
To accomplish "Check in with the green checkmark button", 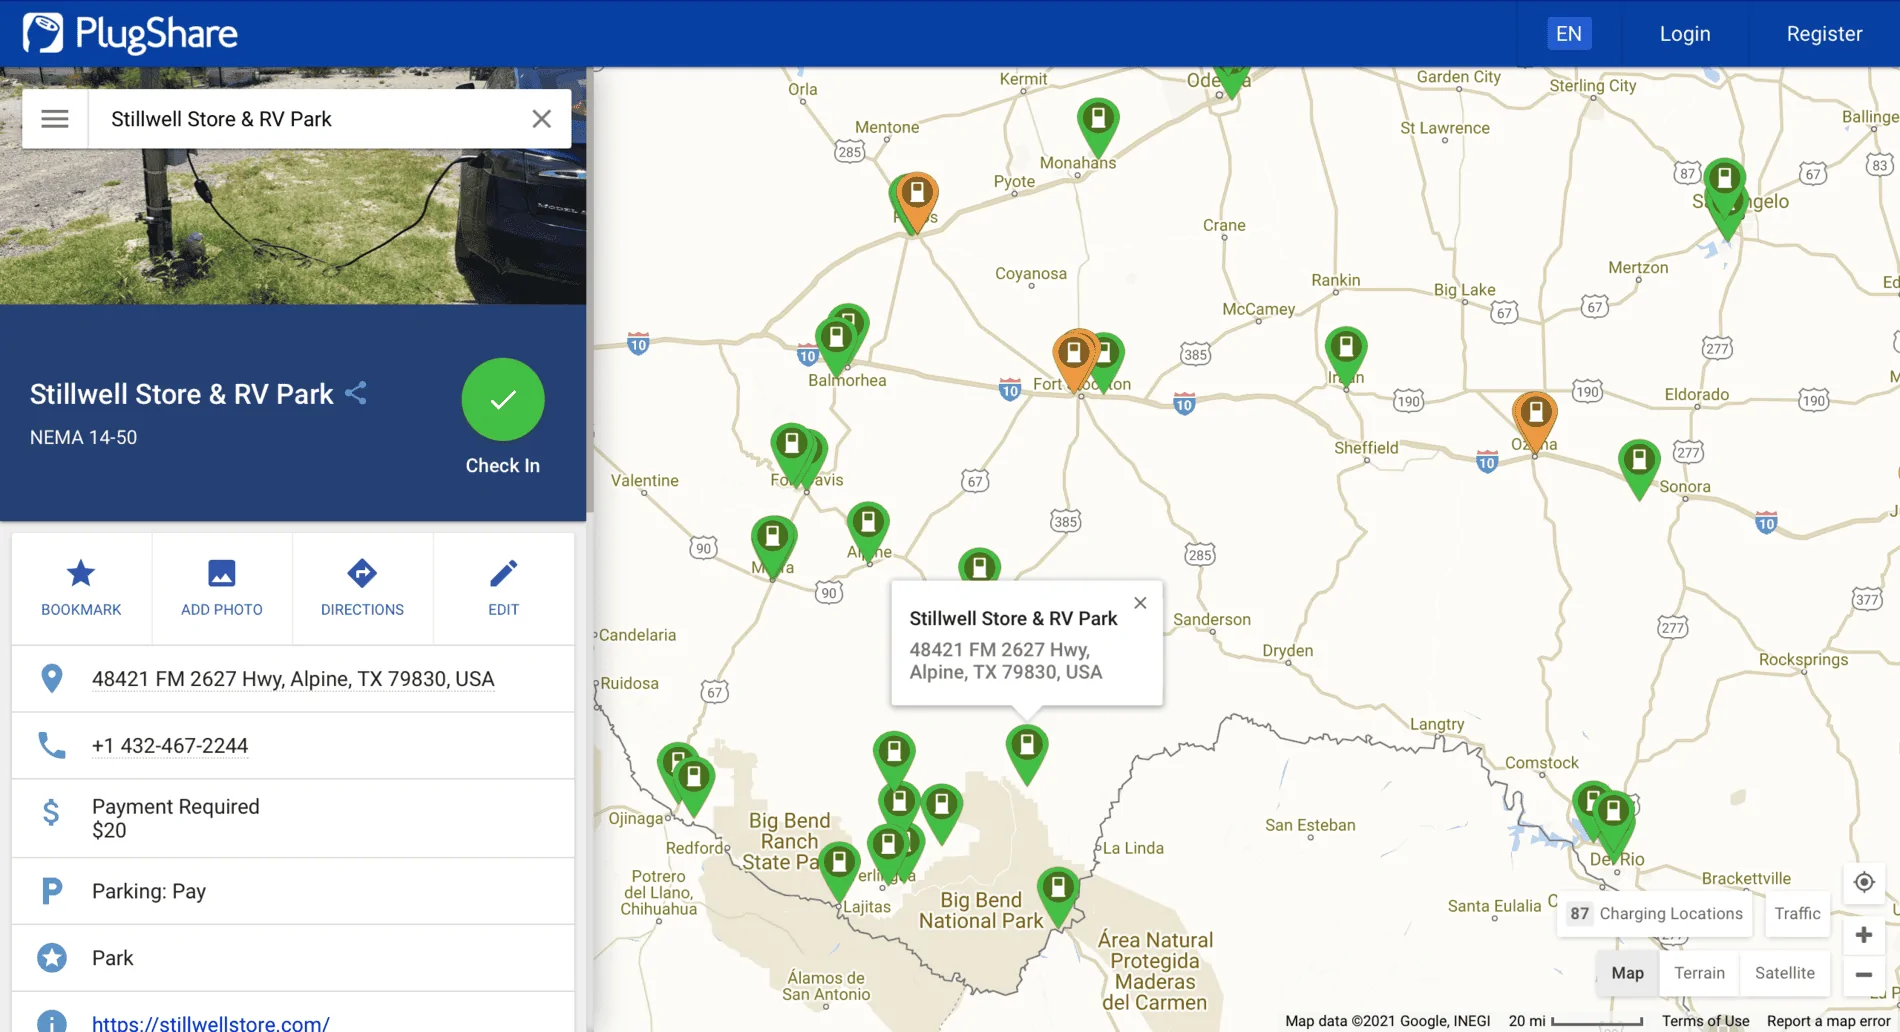I will 503,400.
